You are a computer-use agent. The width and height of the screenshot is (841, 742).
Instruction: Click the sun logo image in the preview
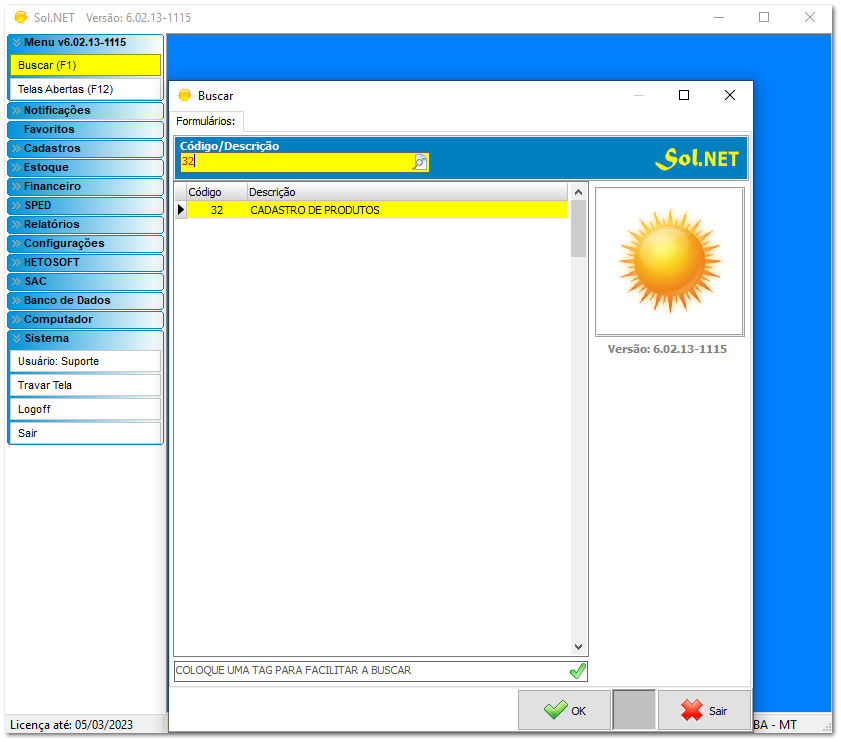click(x=669, y=261)
